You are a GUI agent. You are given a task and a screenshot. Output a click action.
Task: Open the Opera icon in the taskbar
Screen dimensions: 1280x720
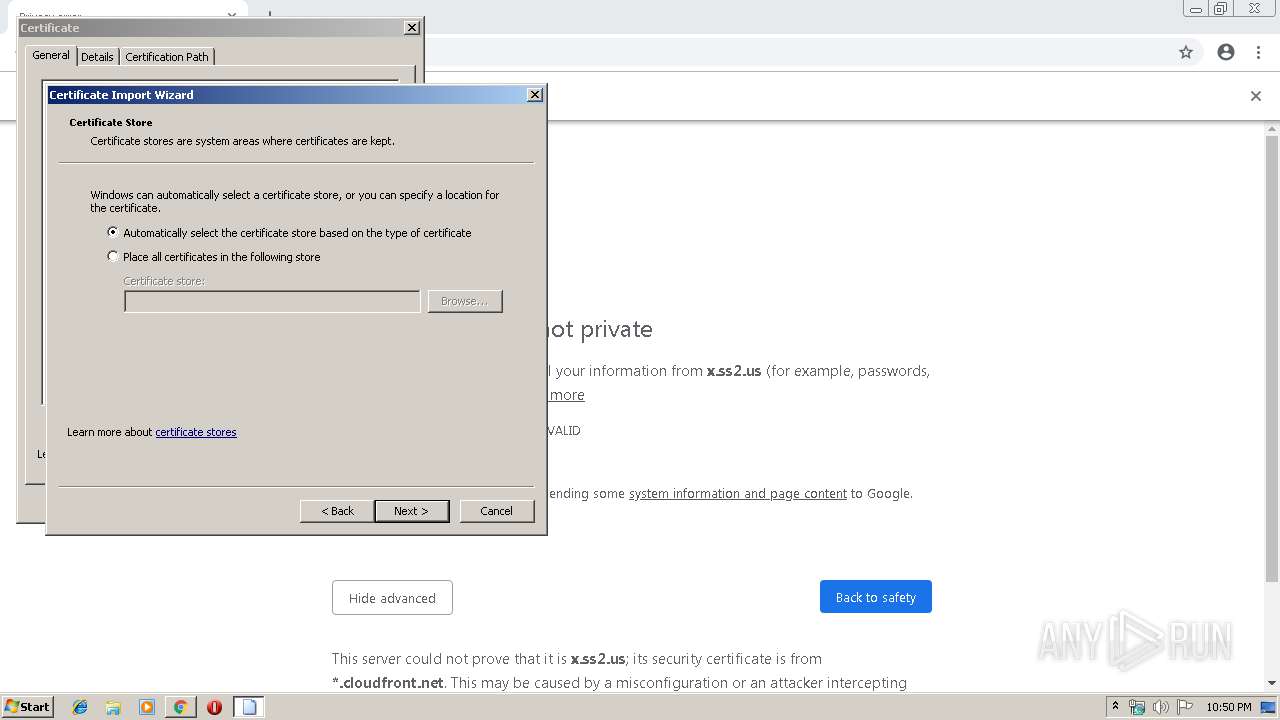214,707
